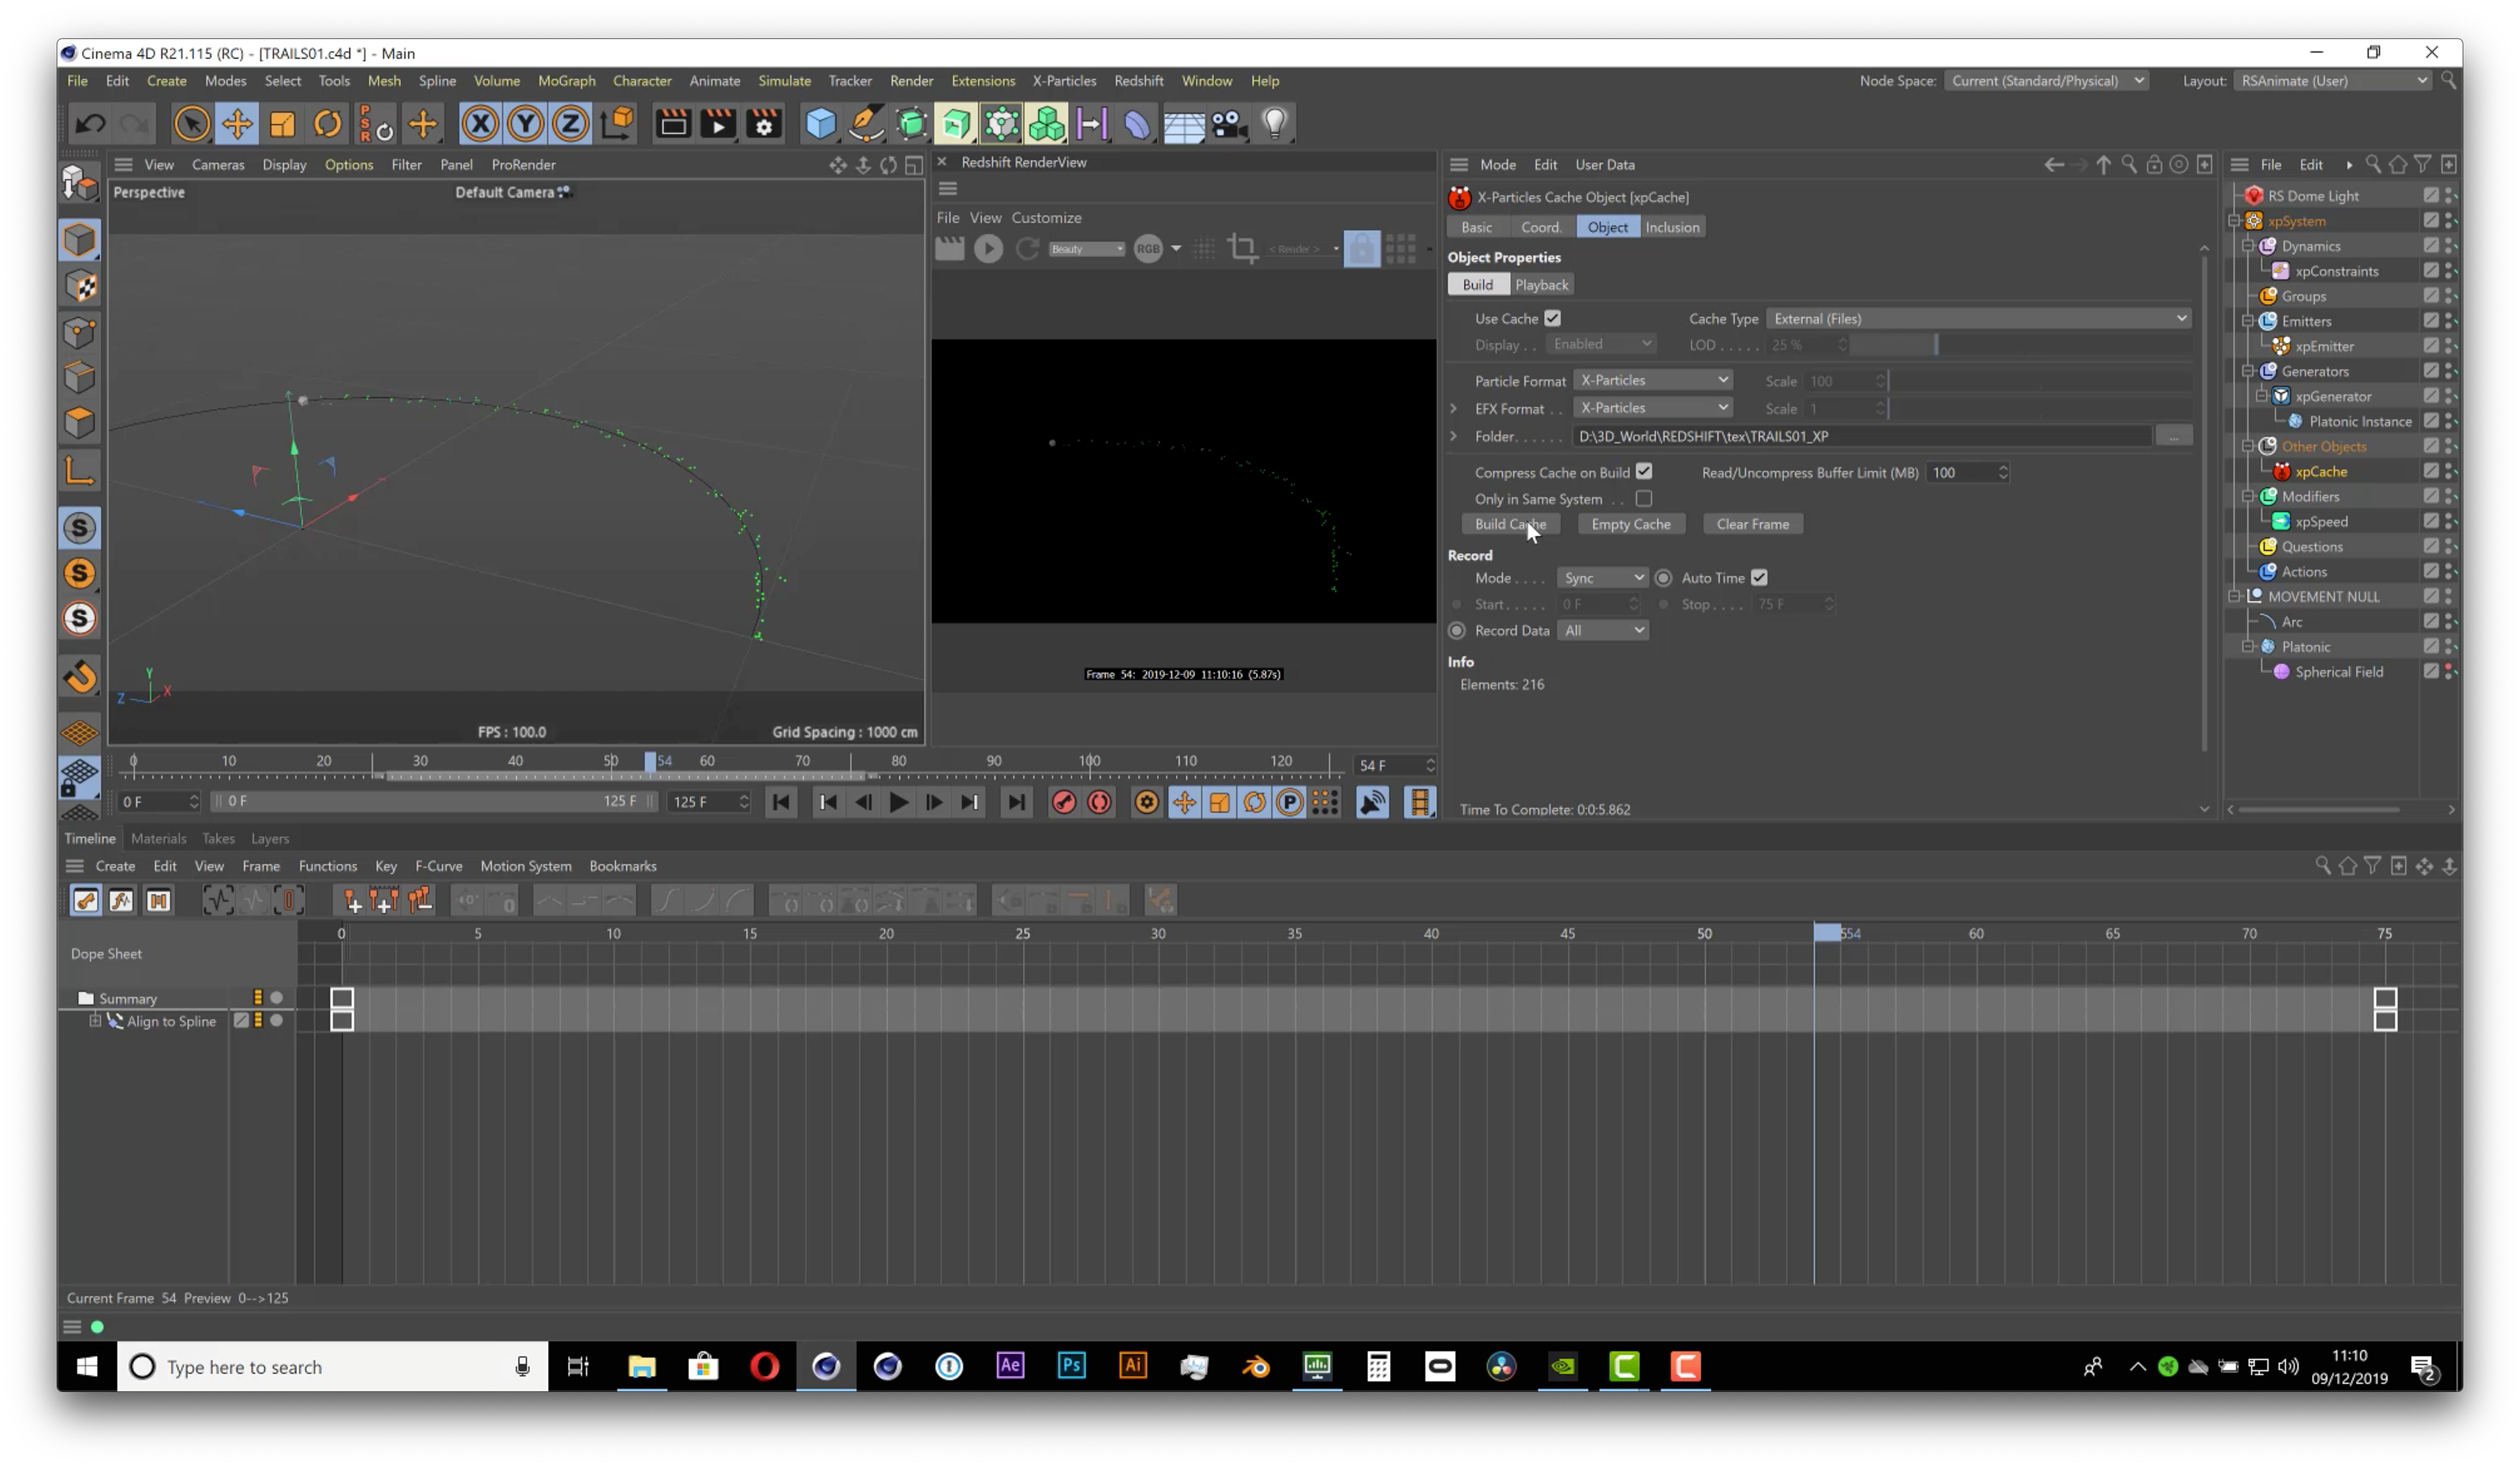Select the Rotate tool
2520x1467 pixels.
tap(327, 124)
